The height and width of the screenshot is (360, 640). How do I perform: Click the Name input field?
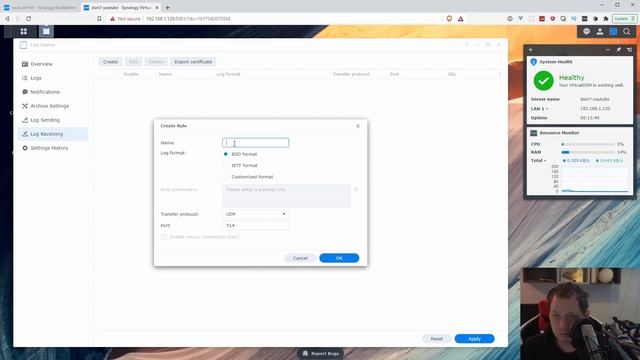pyautogui.click(x=256, y=143)
